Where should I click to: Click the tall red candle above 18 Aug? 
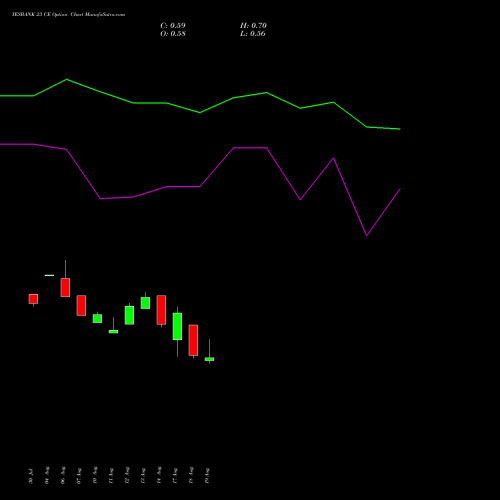193,340
